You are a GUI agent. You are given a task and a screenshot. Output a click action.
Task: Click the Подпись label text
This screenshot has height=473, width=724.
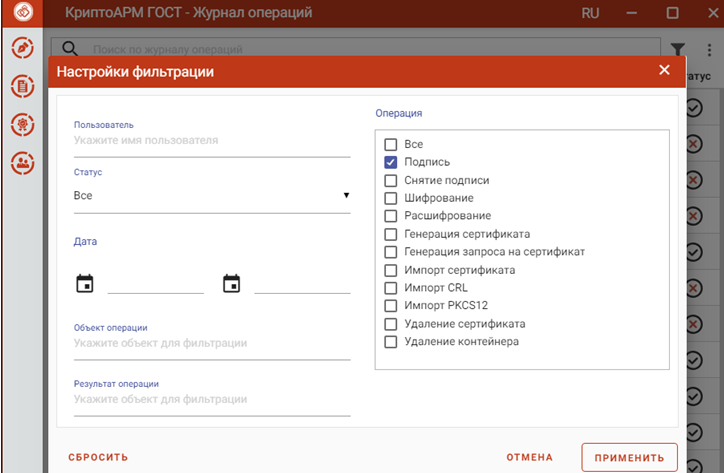click(427, 162)
